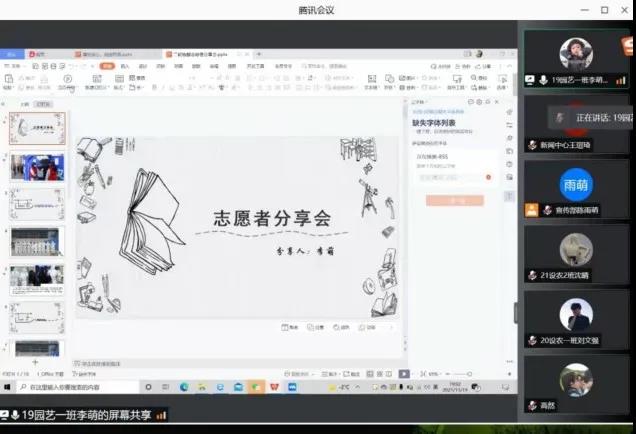Viewport: 636px width, 434px height.
Task: Select the 开始 ribbon tab
Action: pyautogui.click(x=107, y=66)
